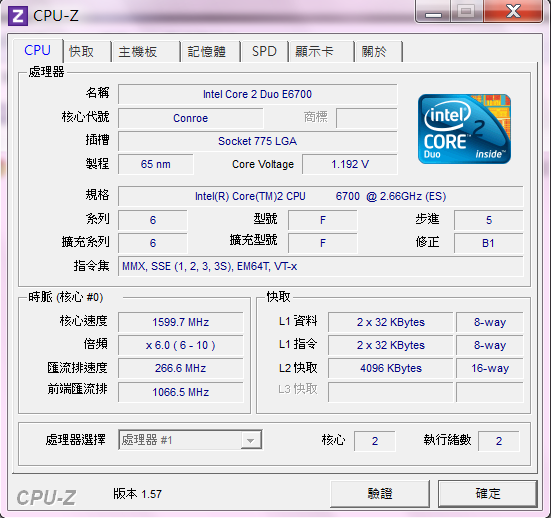551x518 pixels.
Task: Minimize the CPU-Z window
Action: point(433,12)
